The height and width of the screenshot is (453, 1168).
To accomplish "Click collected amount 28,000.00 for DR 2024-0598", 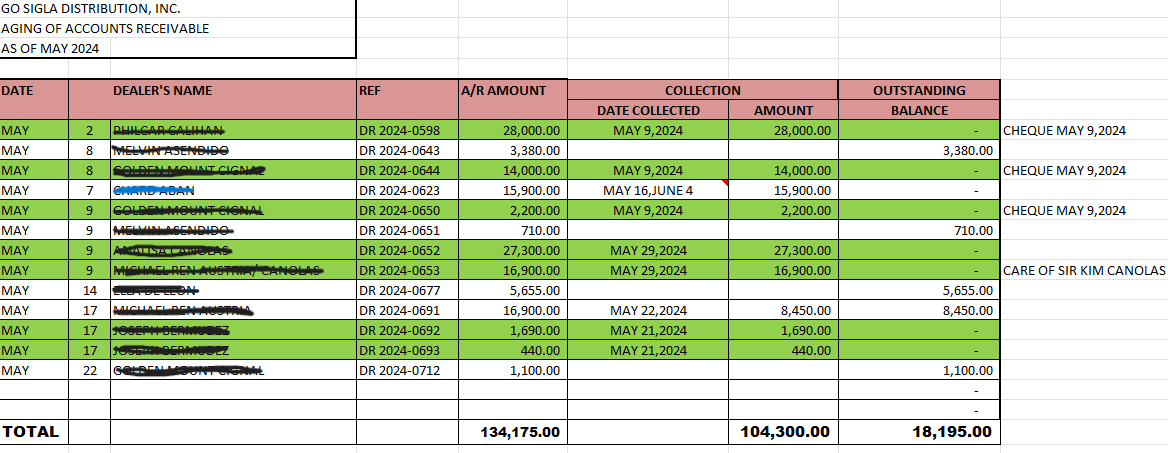I will (783, 130).
